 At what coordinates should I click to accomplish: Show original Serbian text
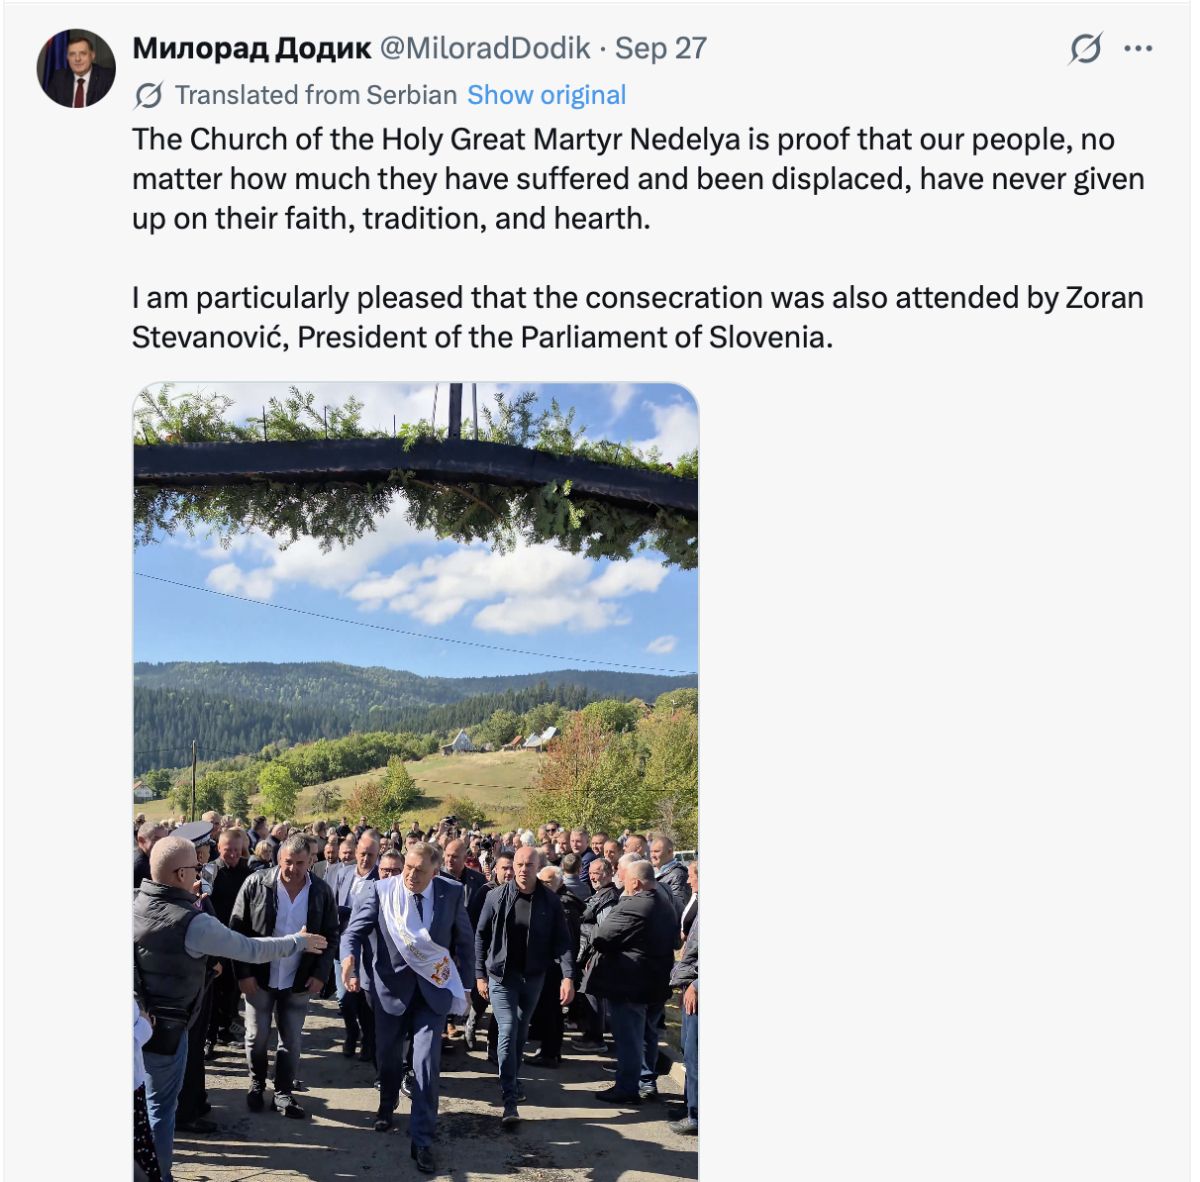click(x=547, y=95)
